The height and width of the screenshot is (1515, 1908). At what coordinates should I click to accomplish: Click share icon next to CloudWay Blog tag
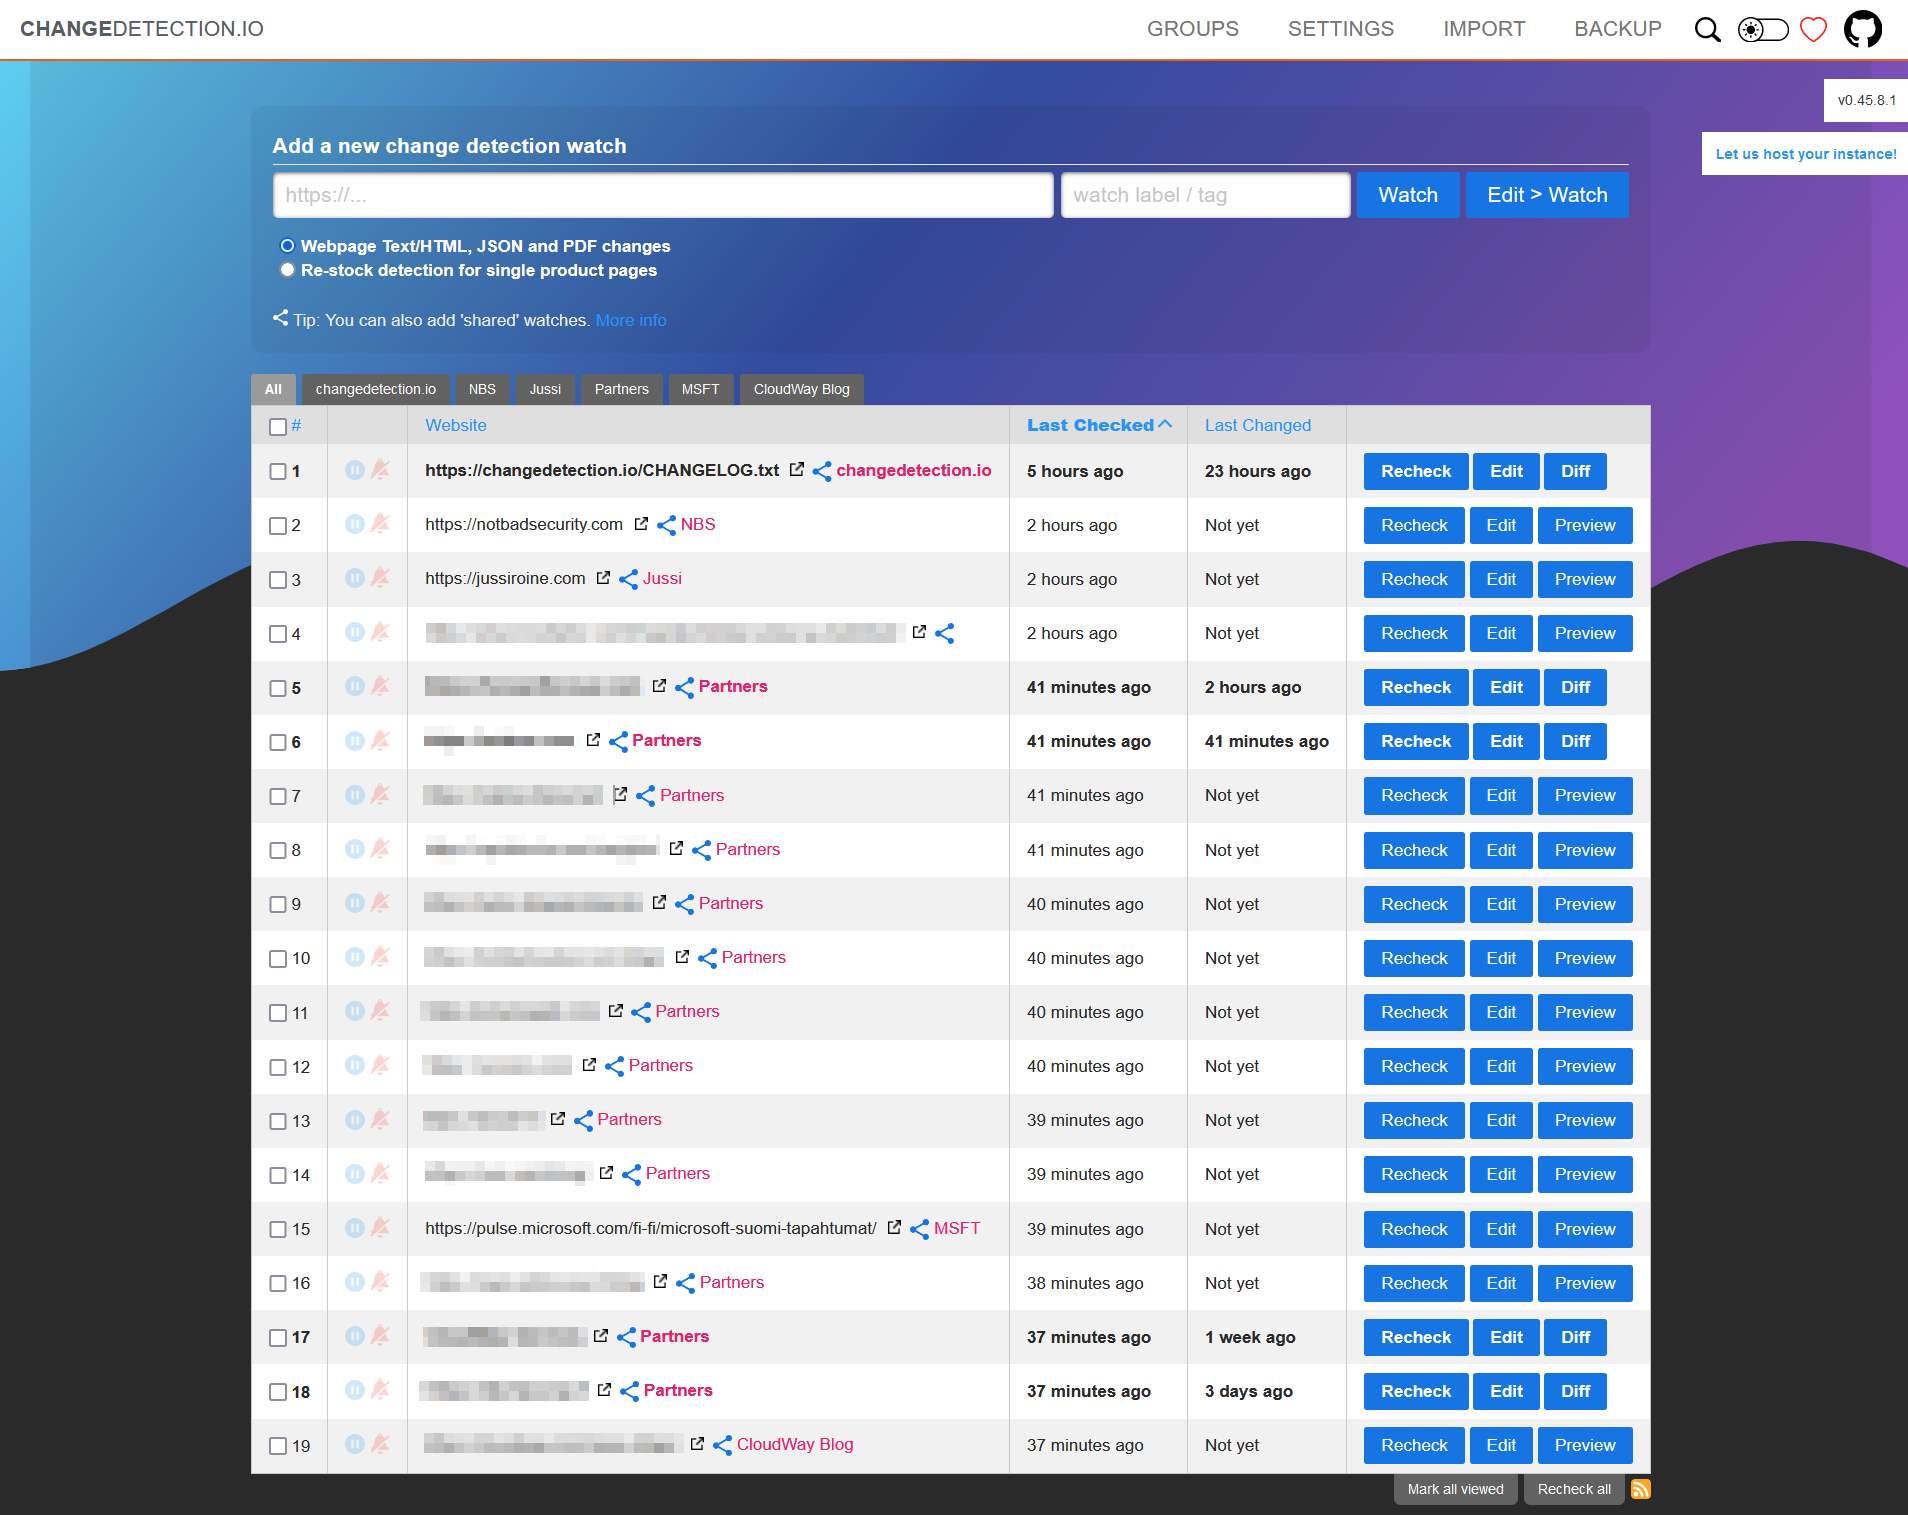(722, 1445)
